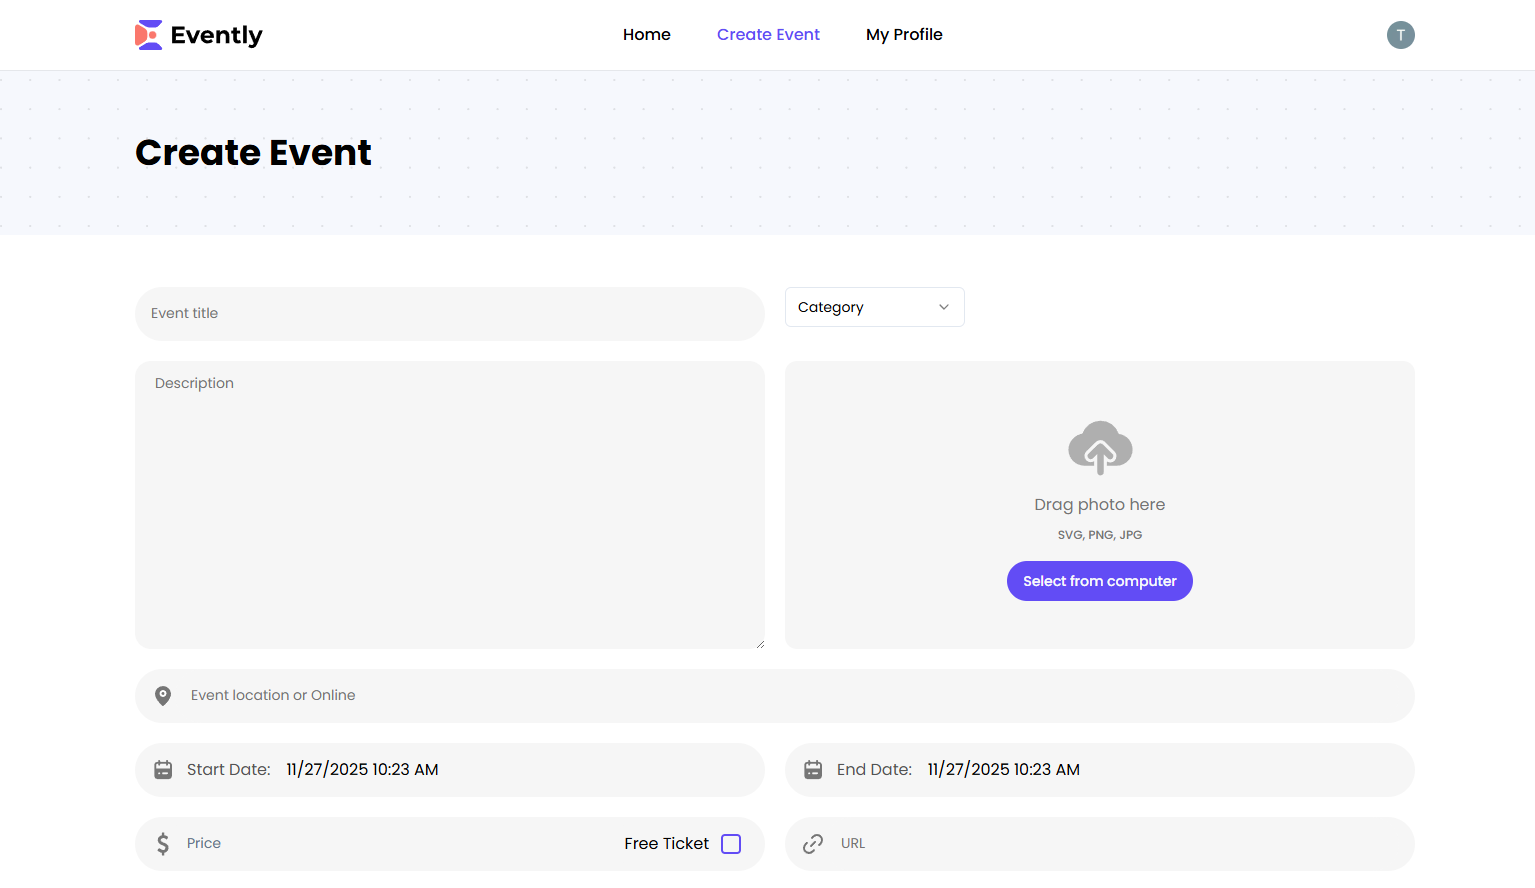Screen dimensions: 1535x888
Task: Expand the Category chevron arrow
Action: click(x=943, y=307)
